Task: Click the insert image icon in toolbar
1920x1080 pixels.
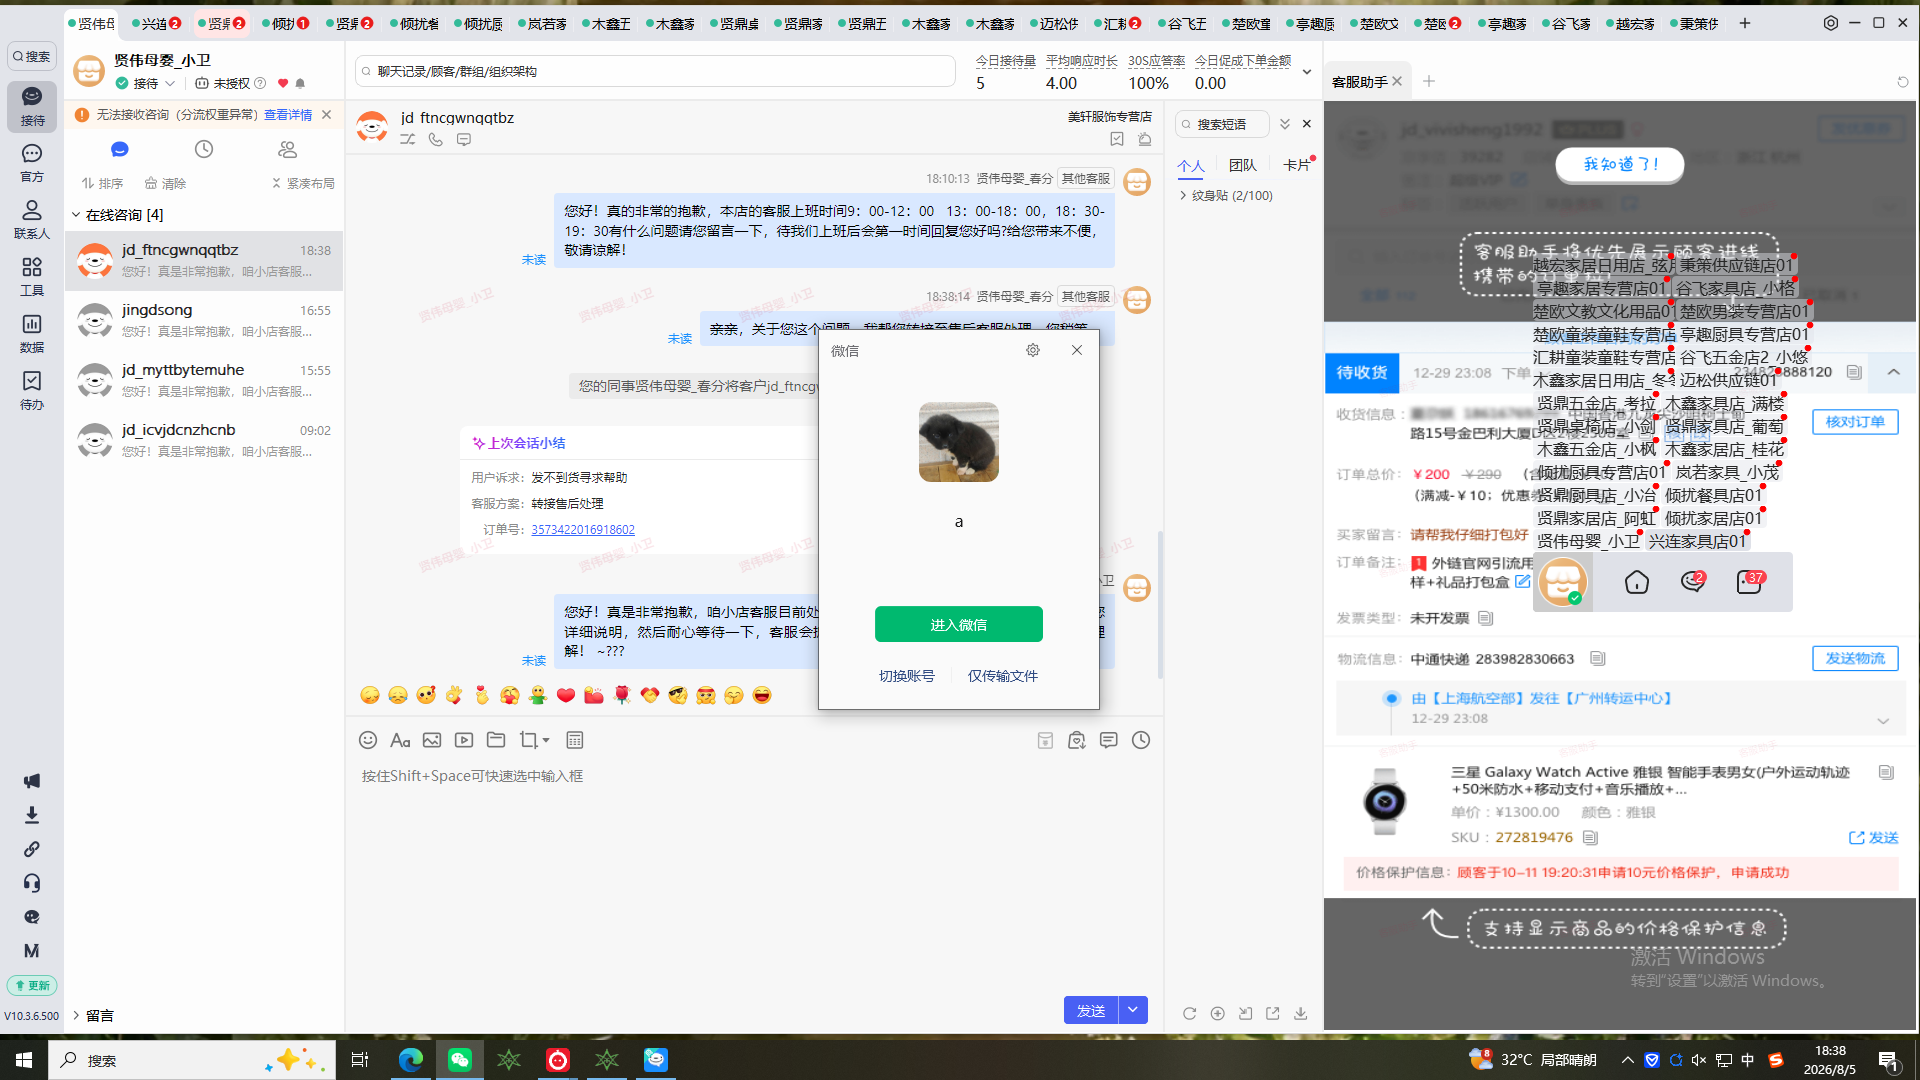Action: pyautogui.click(x=432, y=740)
